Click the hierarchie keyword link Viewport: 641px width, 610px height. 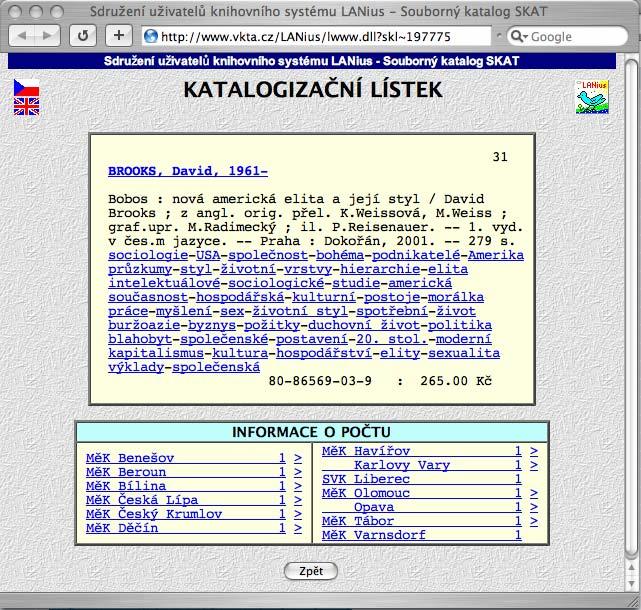tap(380, 269)
